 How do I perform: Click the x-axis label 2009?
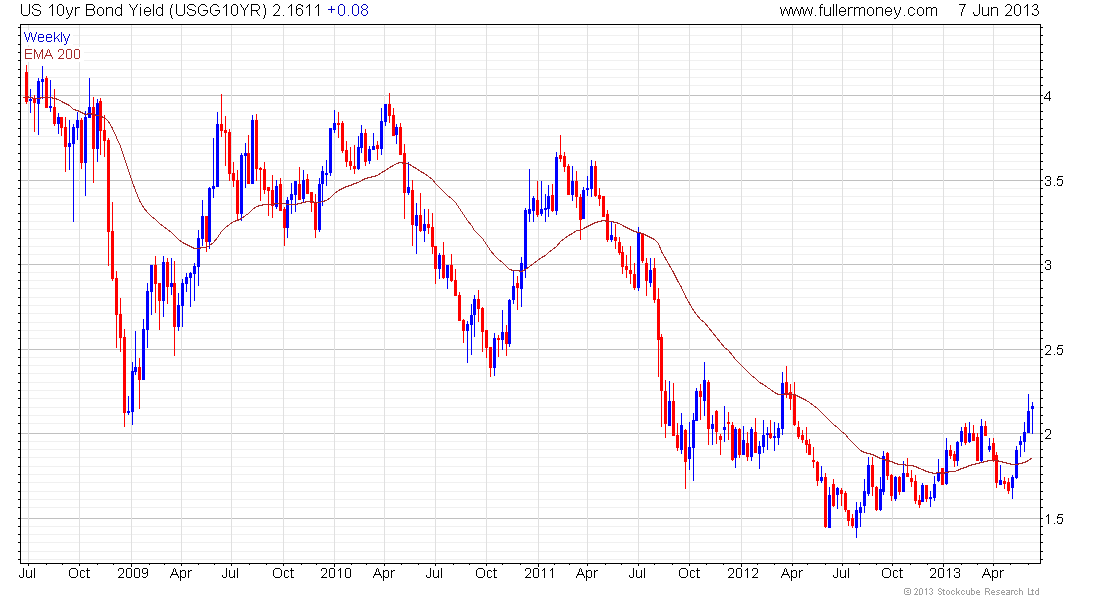133,573
